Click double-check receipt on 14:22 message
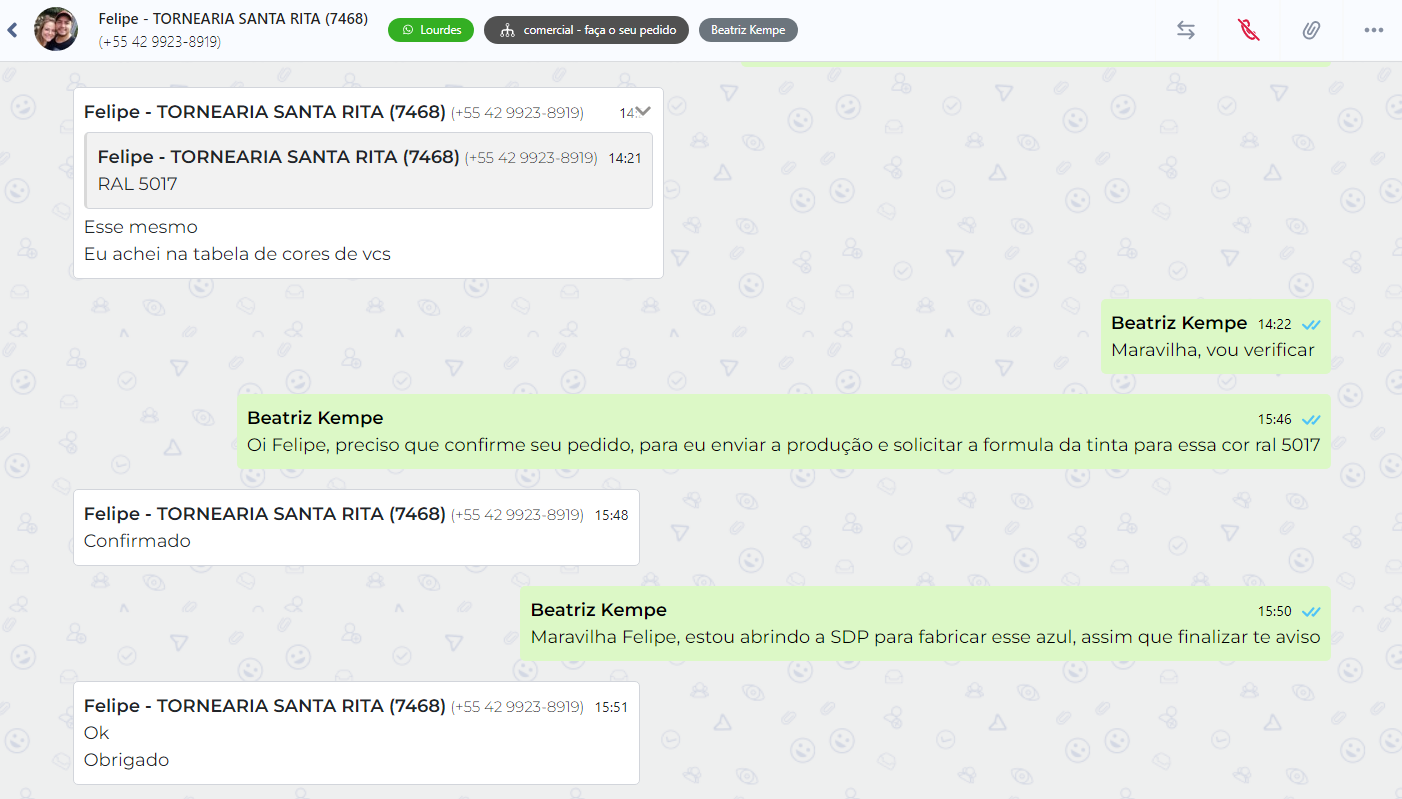 tap(1311, 324)
